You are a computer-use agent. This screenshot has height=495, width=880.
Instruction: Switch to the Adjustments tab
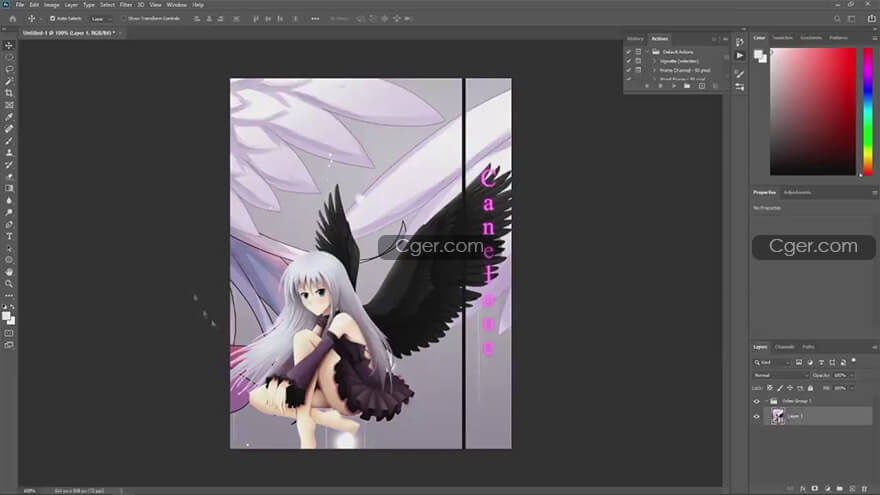[x=797, y=192]
